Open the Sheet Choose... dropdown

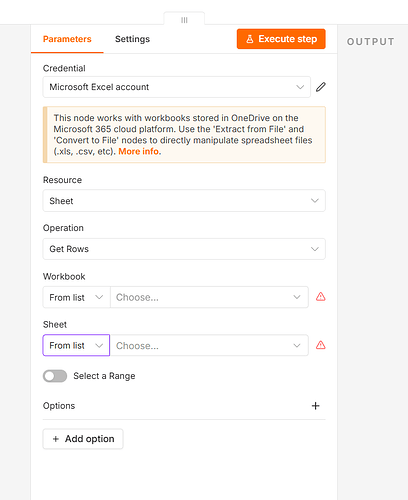(209, 345)
